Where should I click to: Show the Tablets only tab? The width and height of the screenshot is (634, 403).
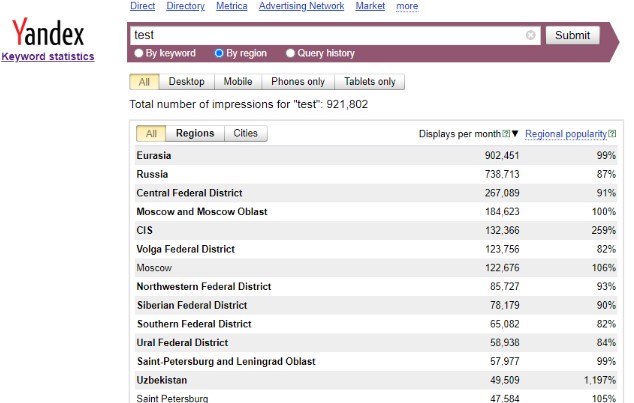tap(369, 82)
